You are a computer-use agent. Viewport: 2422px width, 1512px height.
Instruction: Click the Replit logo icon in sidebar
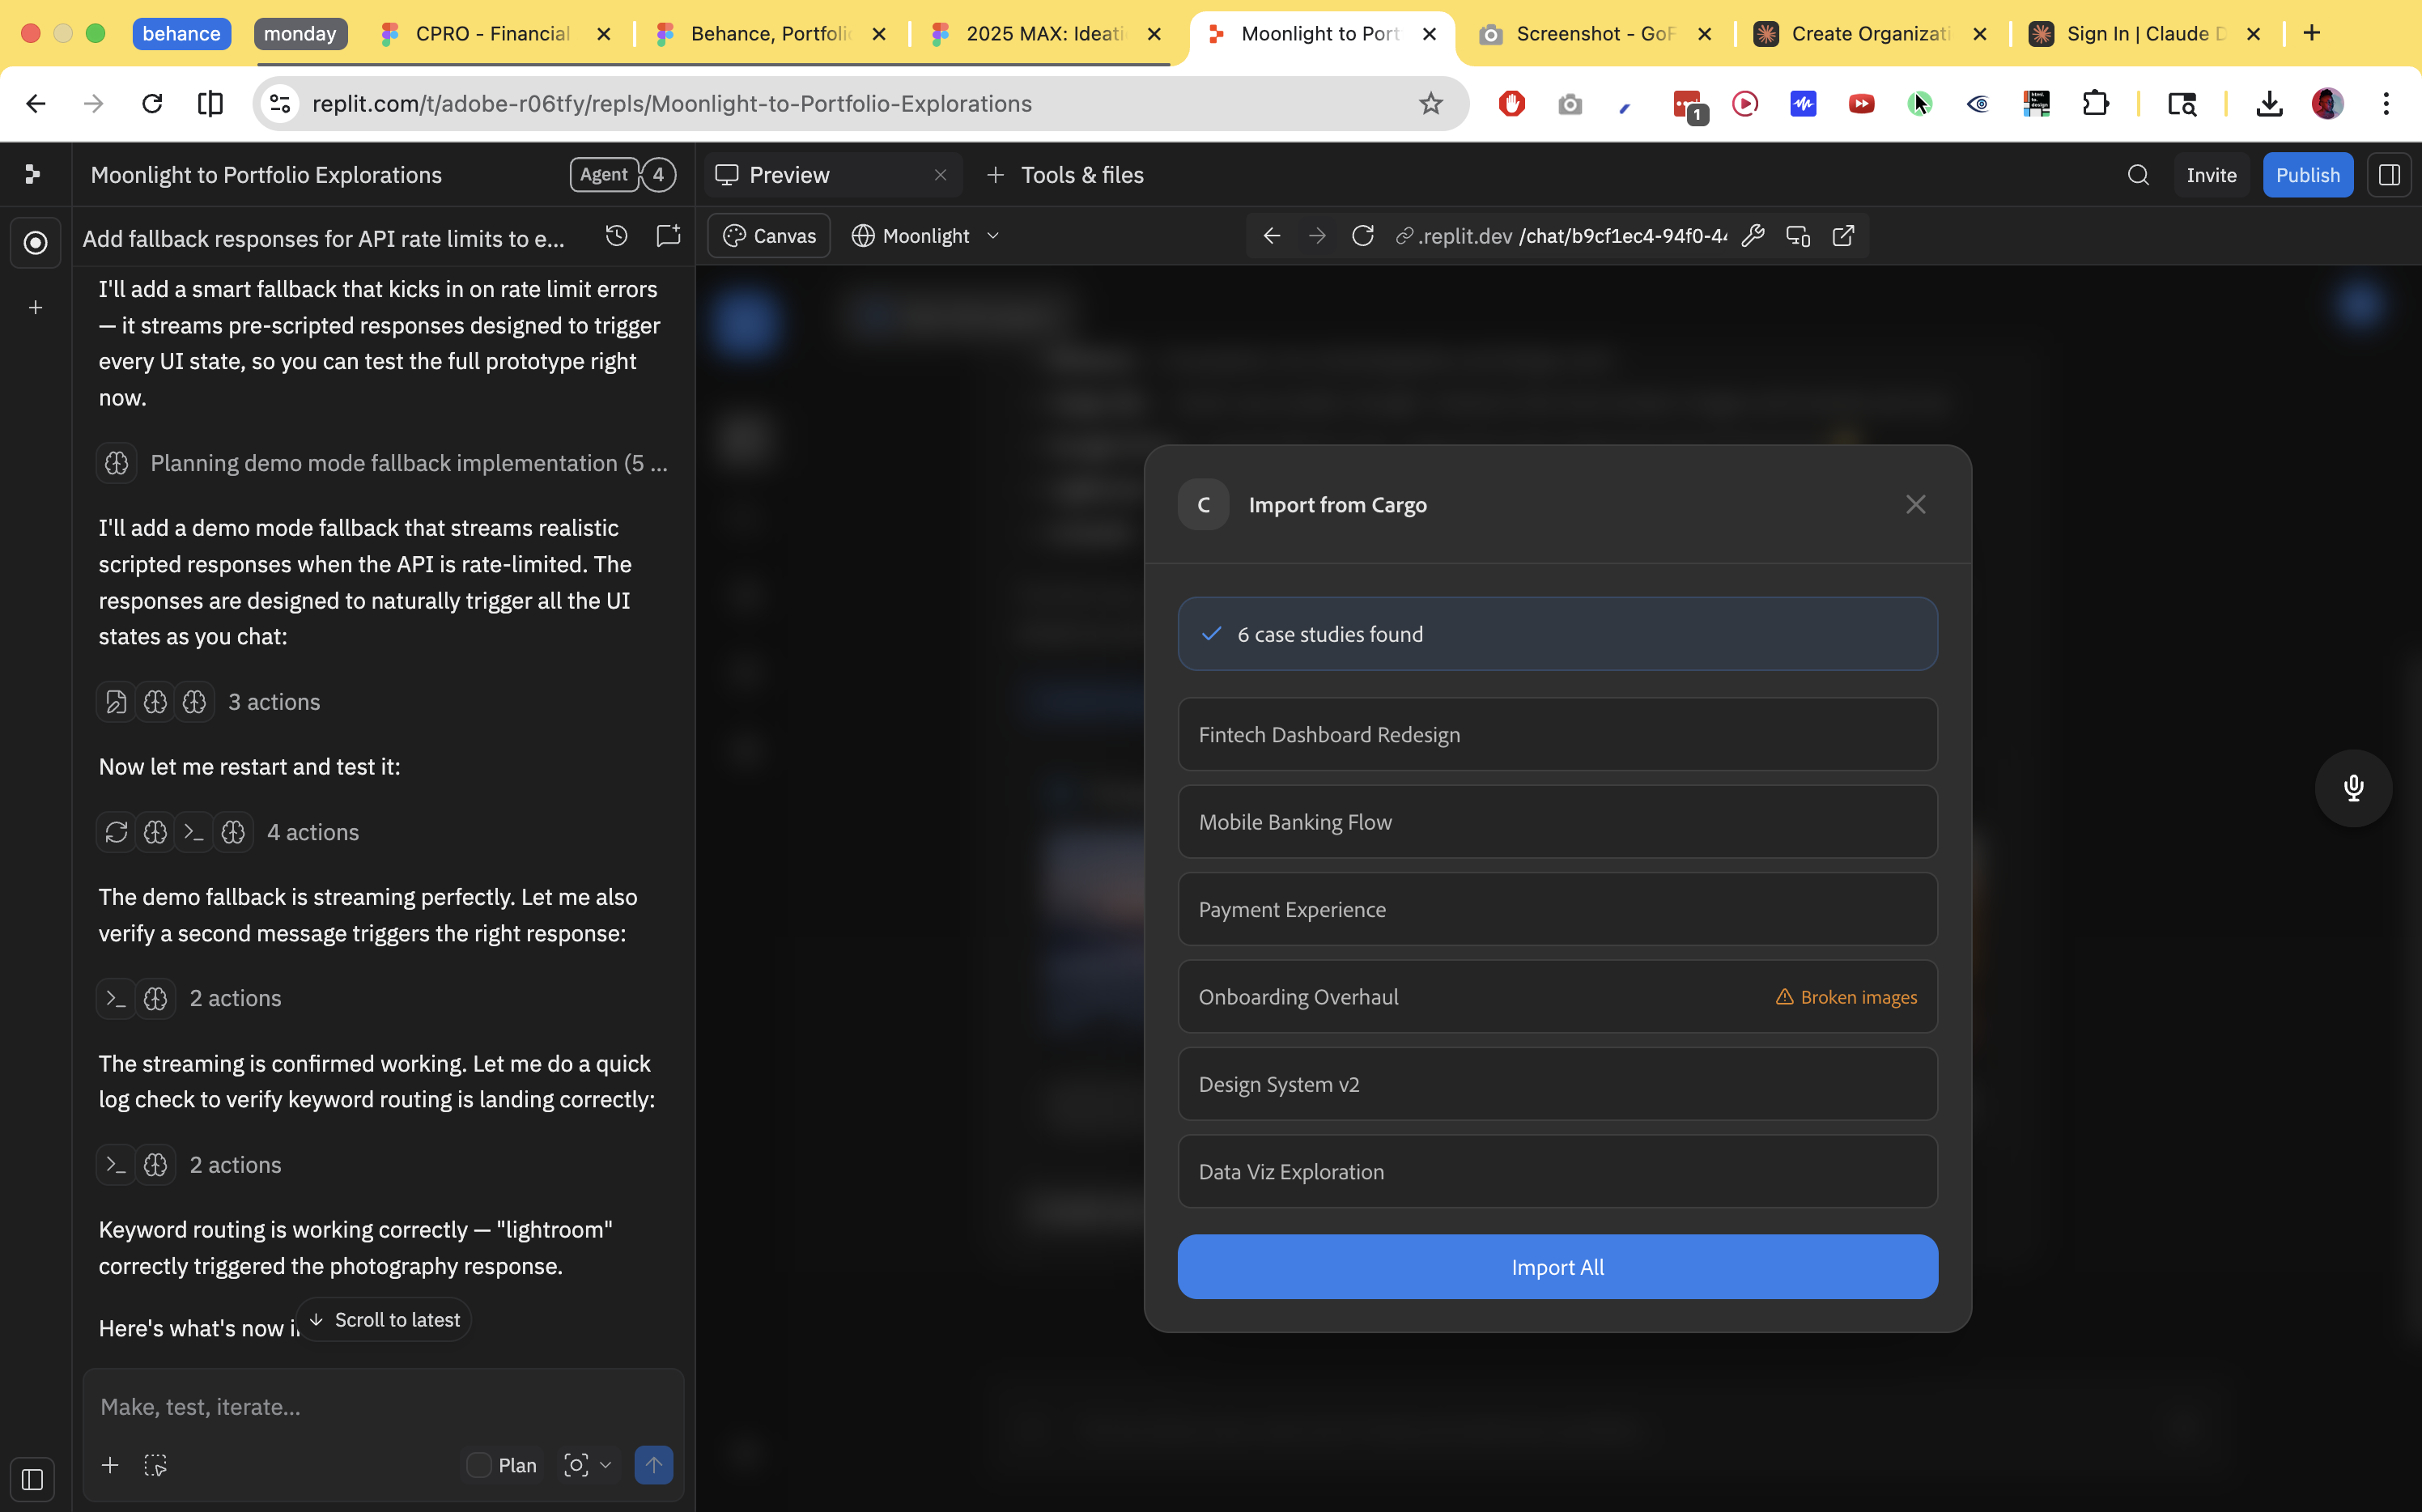tap(33, 174)
